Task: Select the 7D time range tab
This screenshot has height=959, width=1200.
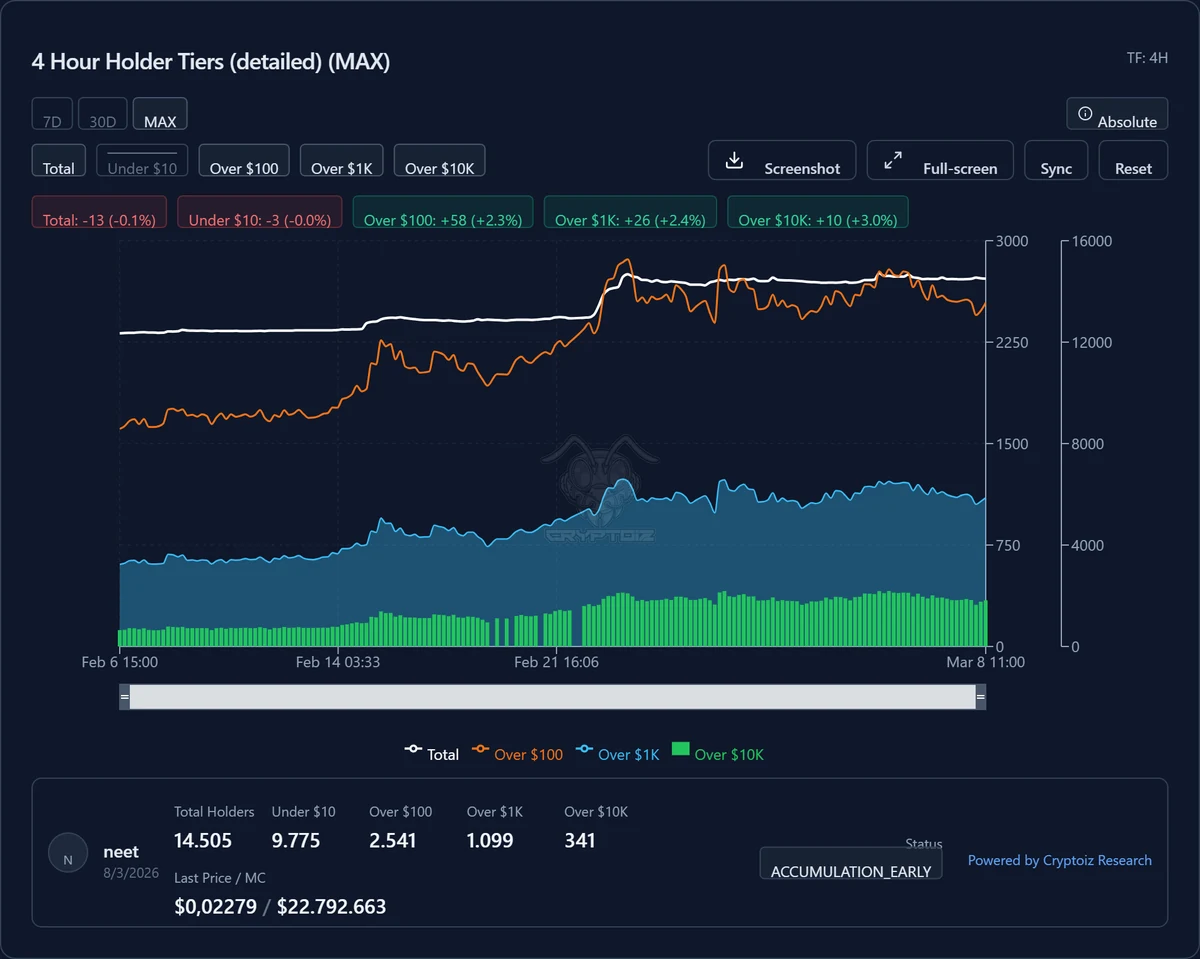Action: [x=52, y=114]
